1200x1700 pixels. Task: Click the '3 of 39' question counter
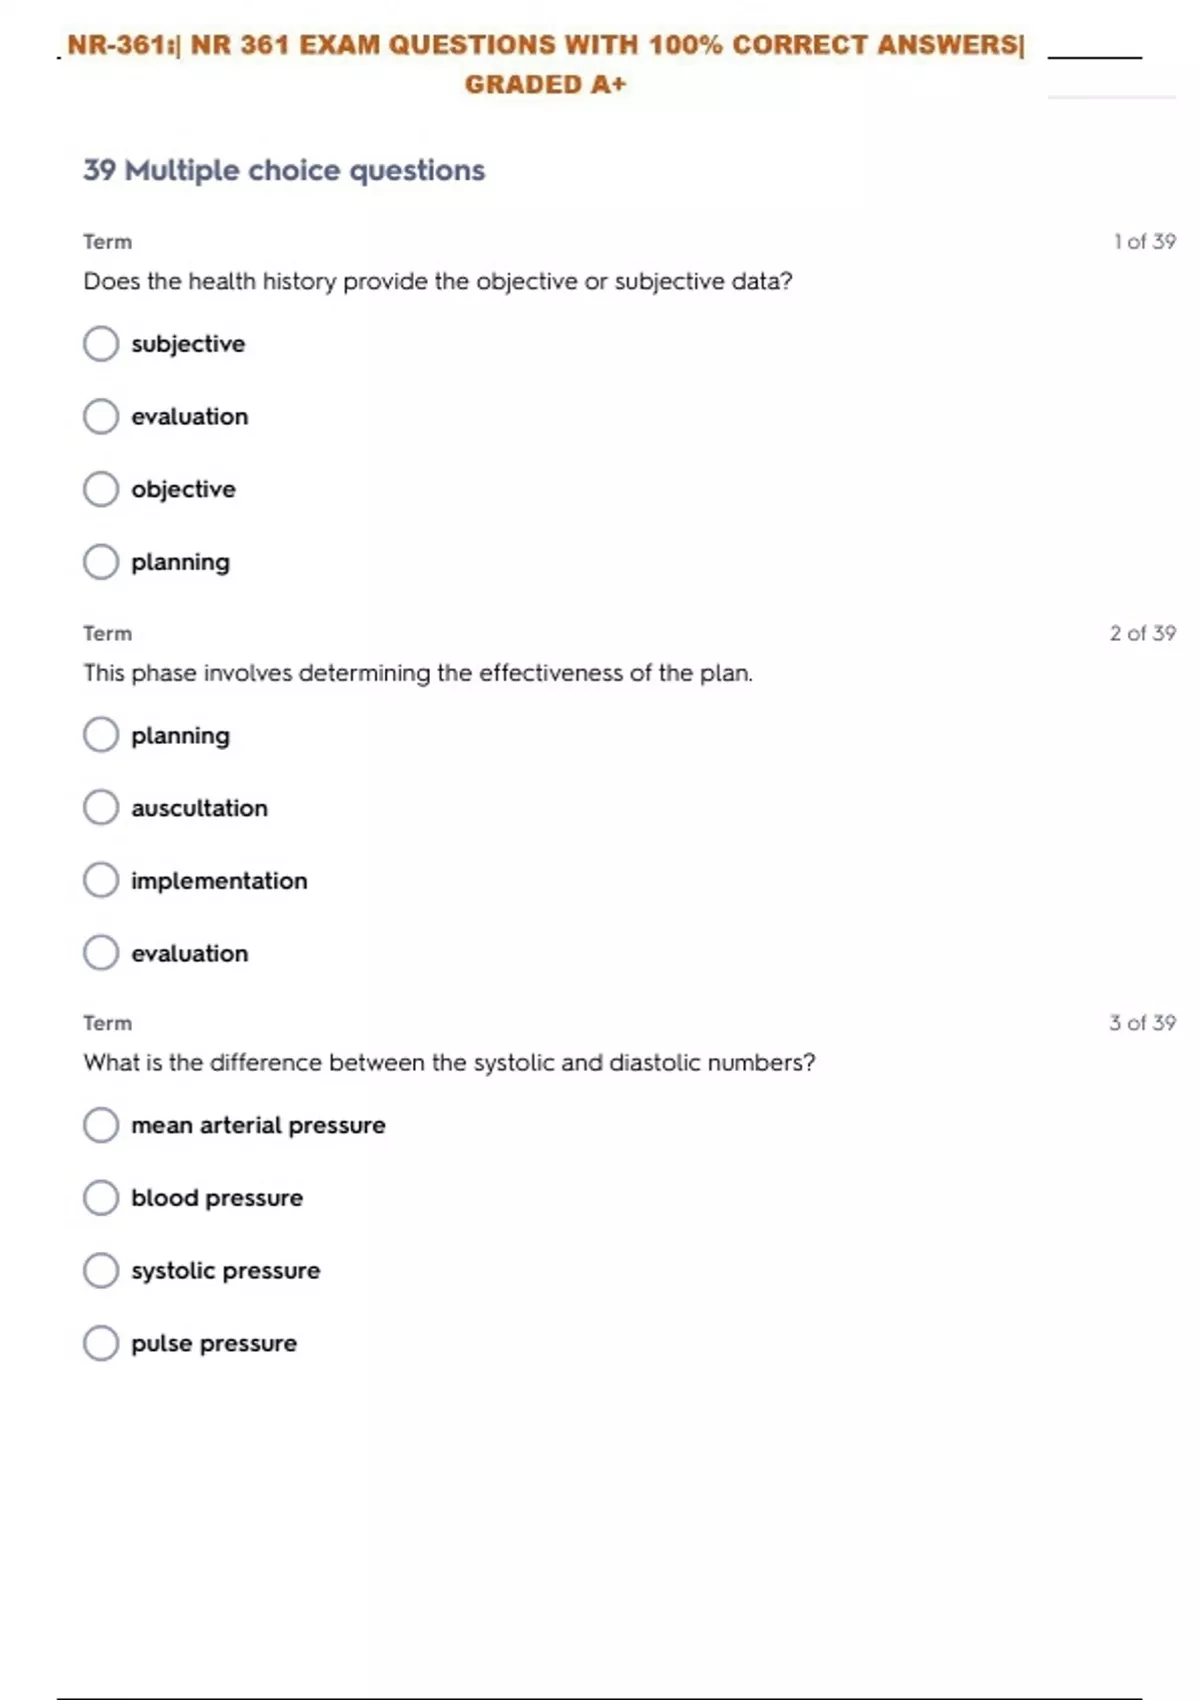tap(1142, 1023)
